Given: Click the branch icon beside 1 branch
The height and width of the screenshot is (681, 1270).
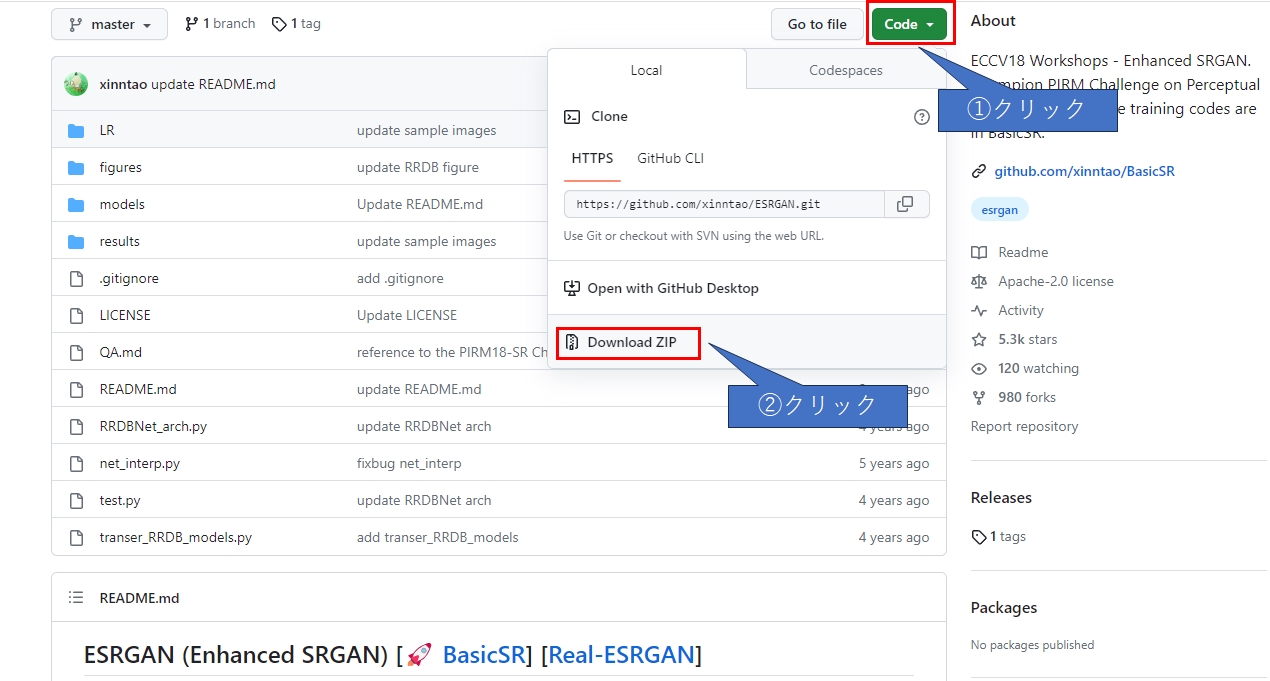Looking at the screenshot, I should point(190,23).
